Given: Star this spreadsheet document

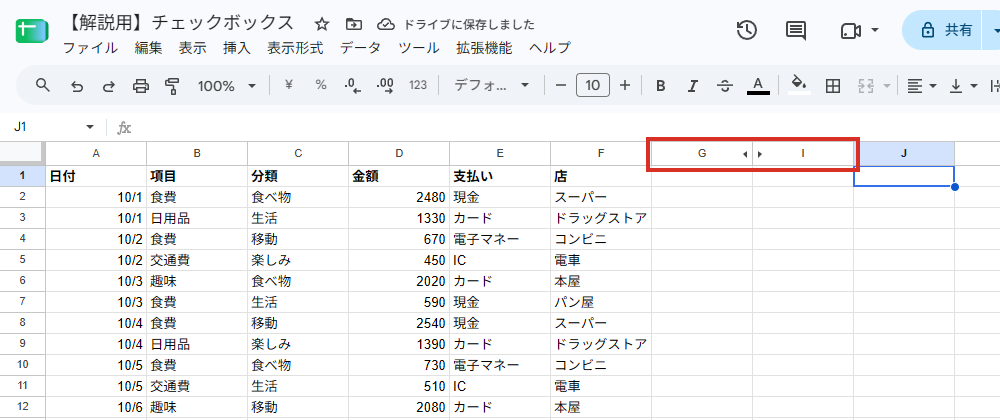Looking at the screenshot, I should coord(322,24).
